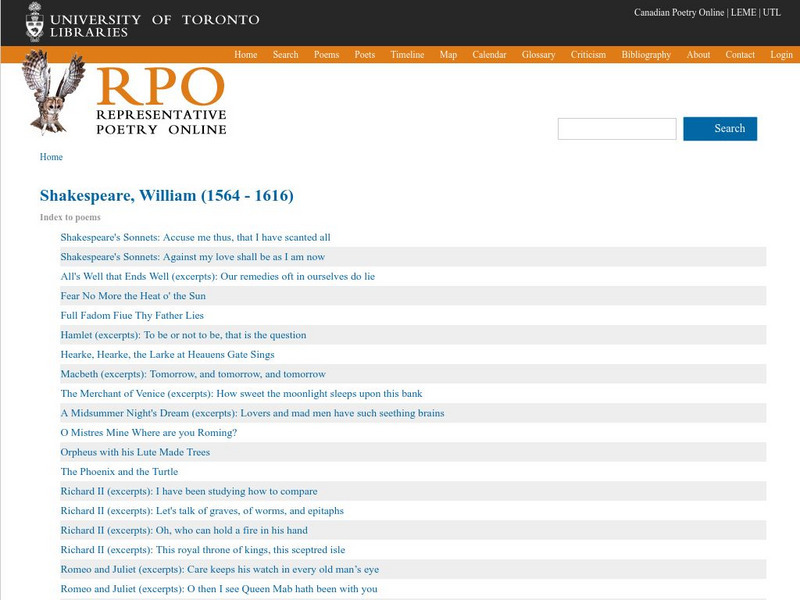Go to the Poets menu
The image size is (800, 600).
[365, 55]
